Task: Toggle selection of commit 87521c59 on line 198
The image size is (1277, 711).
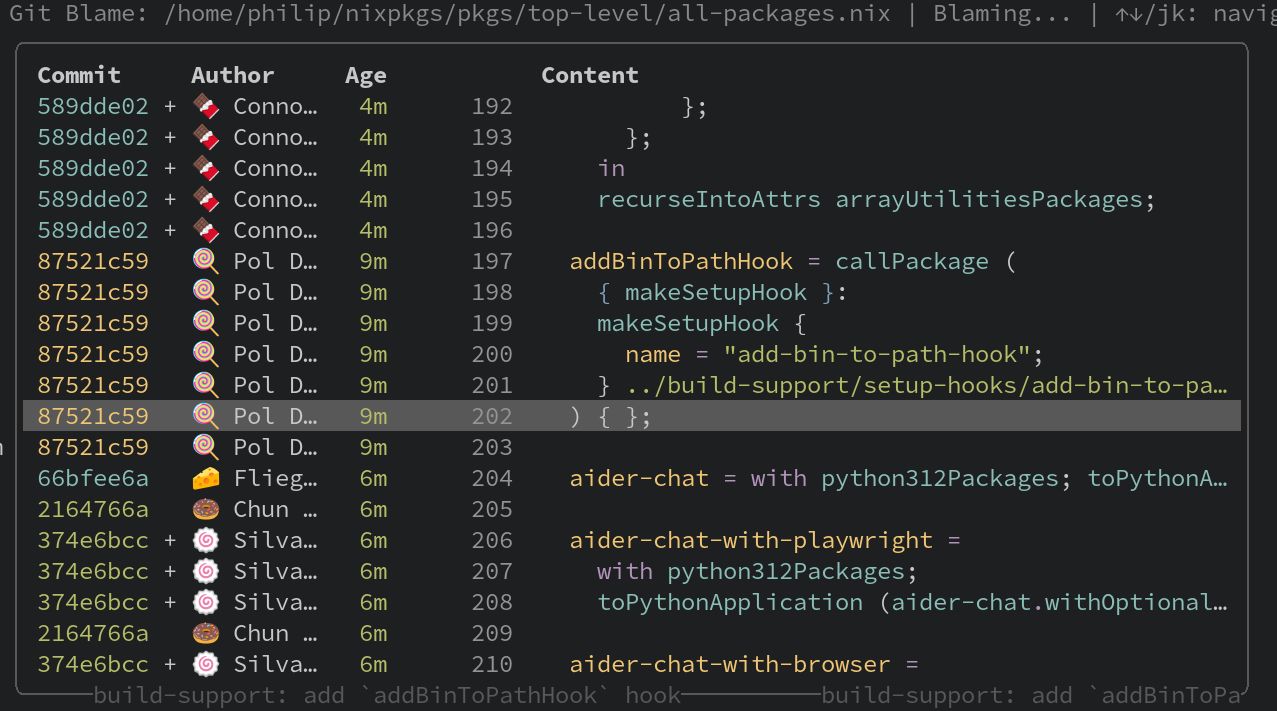Action: tap(92, 292)
